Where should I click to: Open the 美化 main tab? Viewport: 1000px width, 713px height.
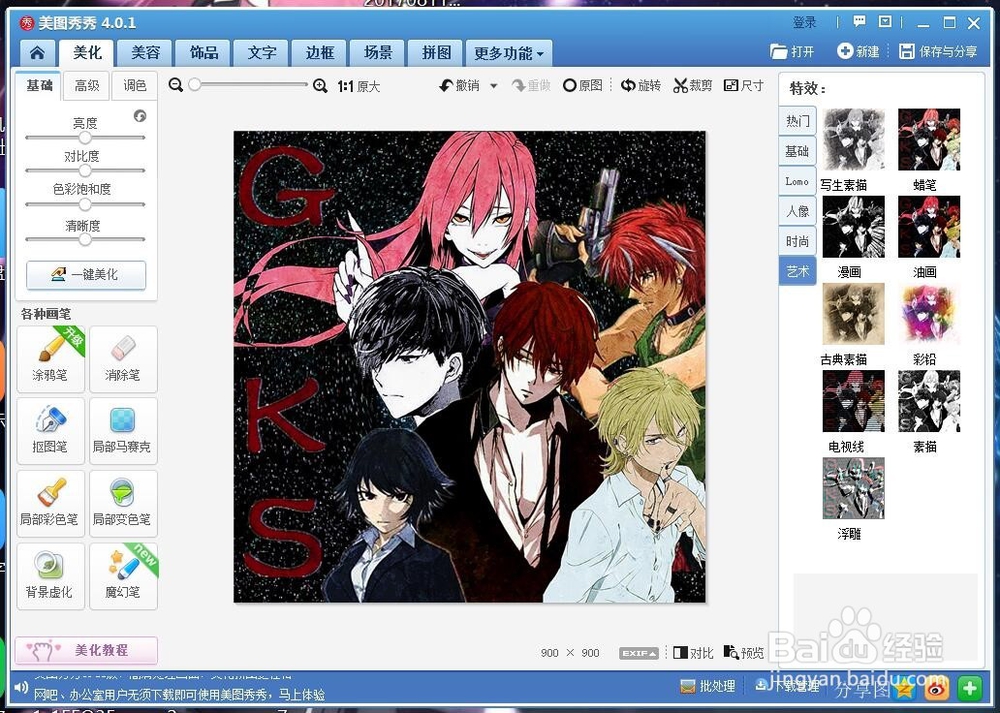pyautogui.click(x=87, y=52)
